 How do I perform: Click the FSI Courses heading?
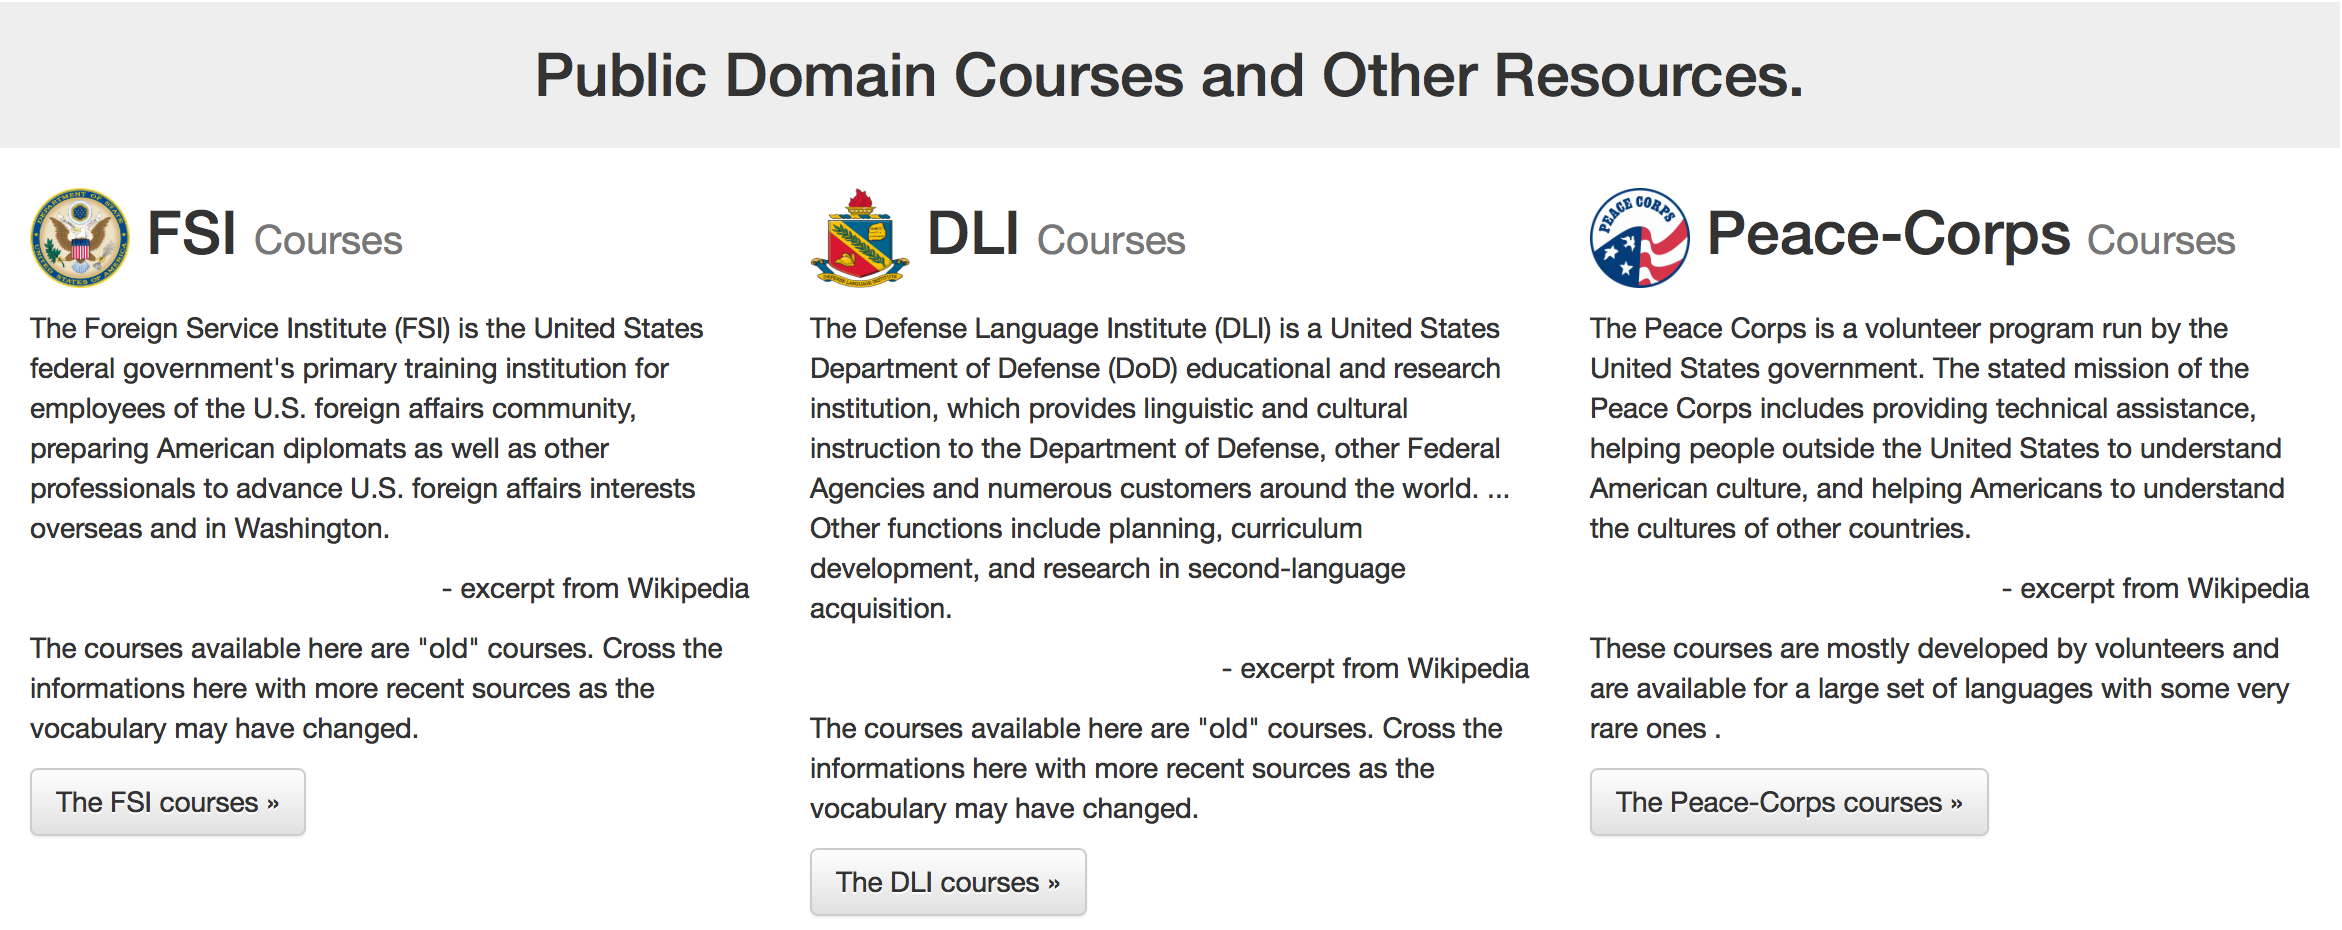(273, 236)
